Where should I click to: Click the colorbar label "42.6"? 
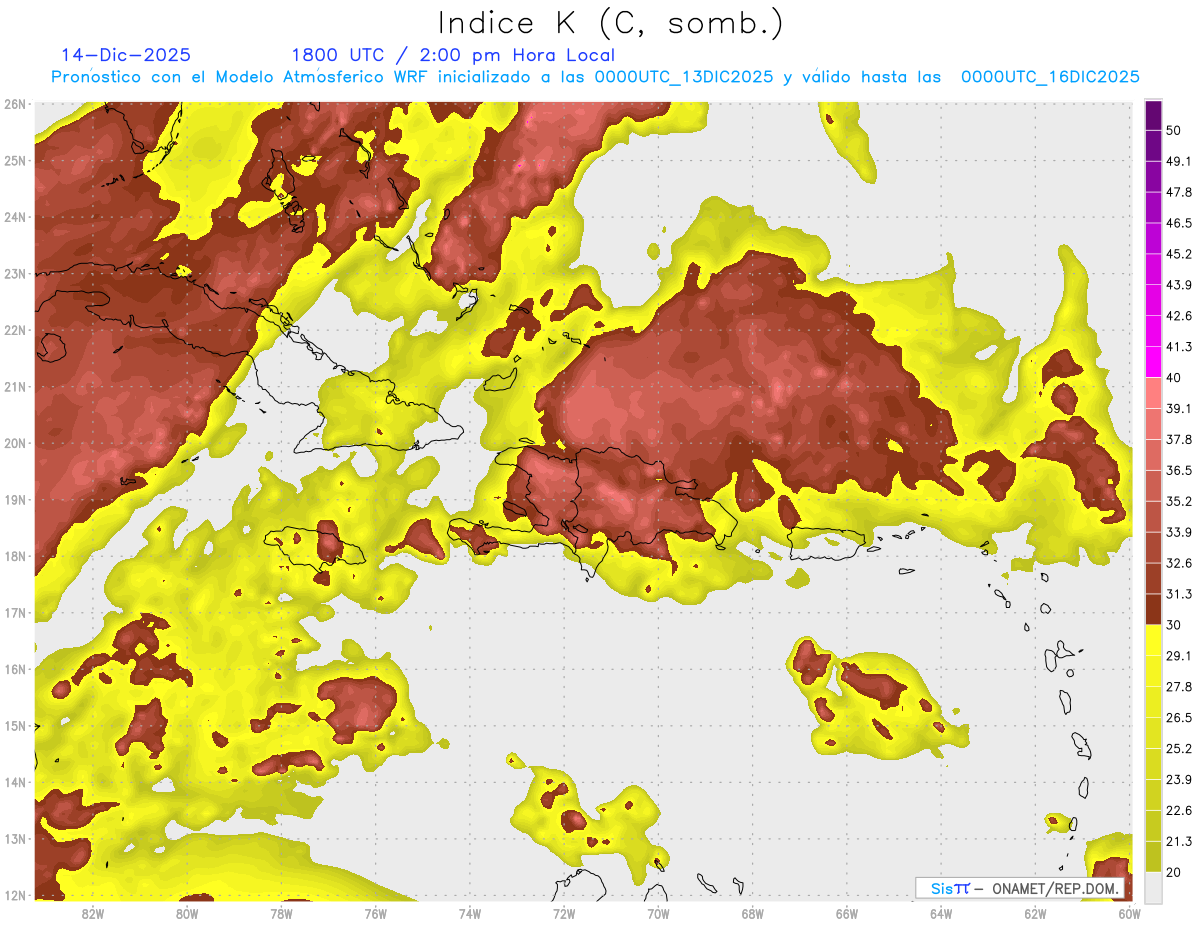point(1178,316)
